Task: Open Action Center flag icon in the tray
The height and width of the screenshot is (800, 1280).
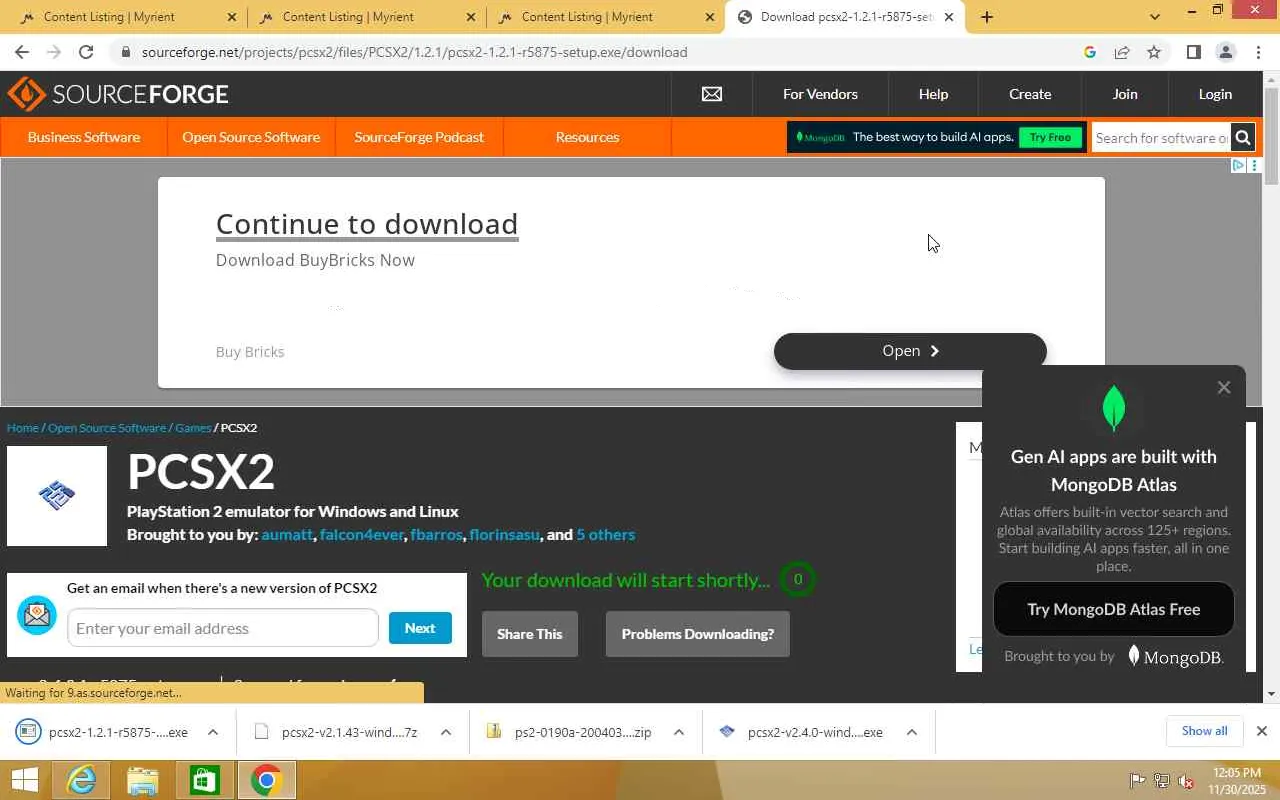Action: point(1138,781)
